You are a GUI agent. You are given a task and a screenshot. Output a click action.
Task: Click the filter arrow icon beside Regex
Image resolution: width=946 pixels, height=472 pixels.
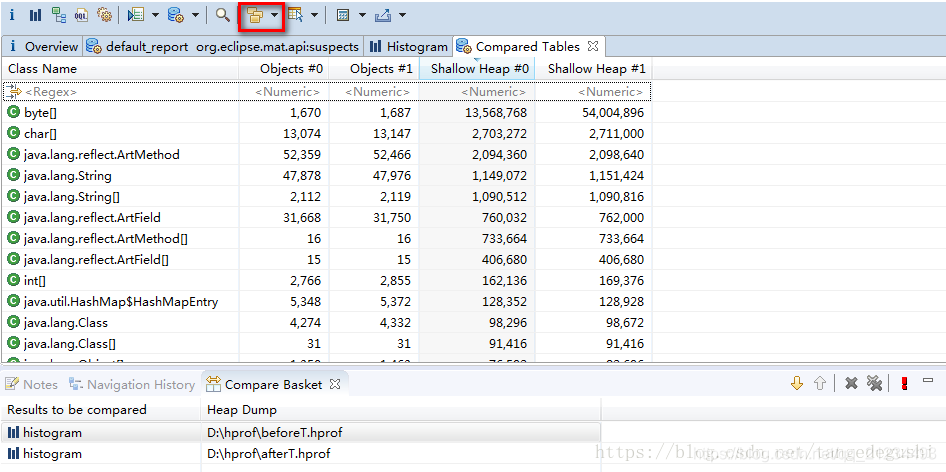click(x=13, y=91)
